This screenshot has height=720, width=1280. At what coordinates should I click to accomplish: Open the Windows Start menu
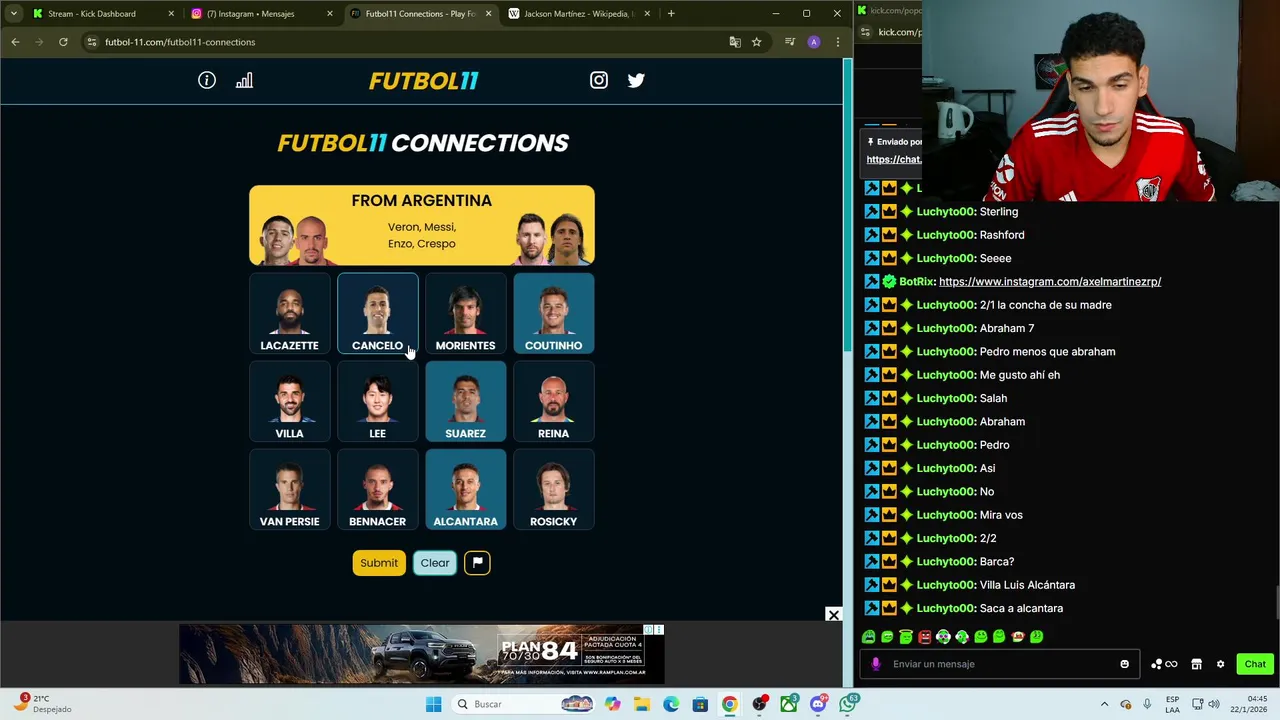pyautogui.click(x=433, y=704)
